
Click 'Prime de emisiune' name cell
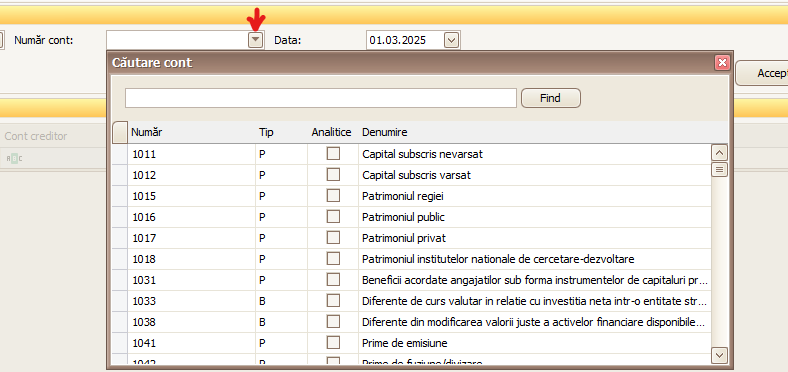coord(535,343)
